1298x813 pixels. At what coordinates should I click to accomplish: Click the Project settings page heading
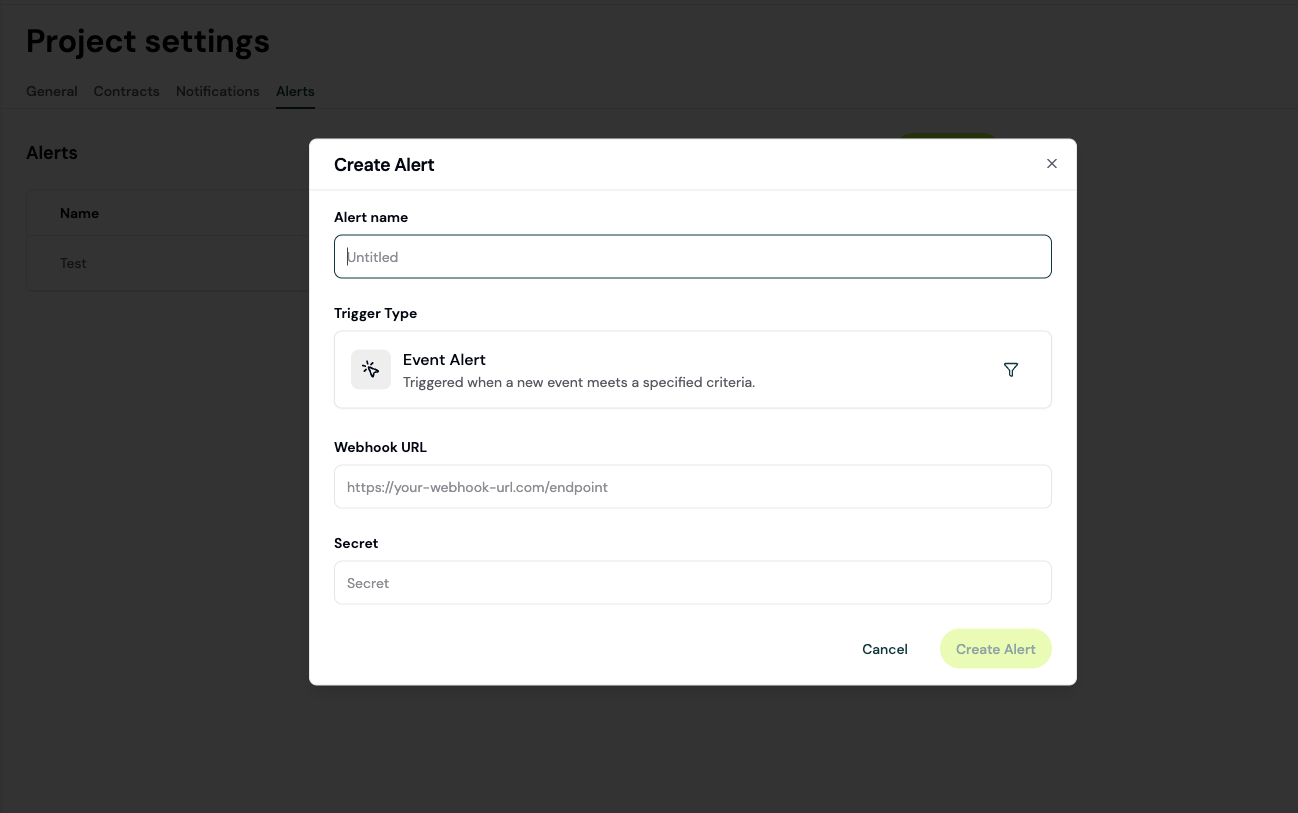pyautogui.click(x=148, y=41)
